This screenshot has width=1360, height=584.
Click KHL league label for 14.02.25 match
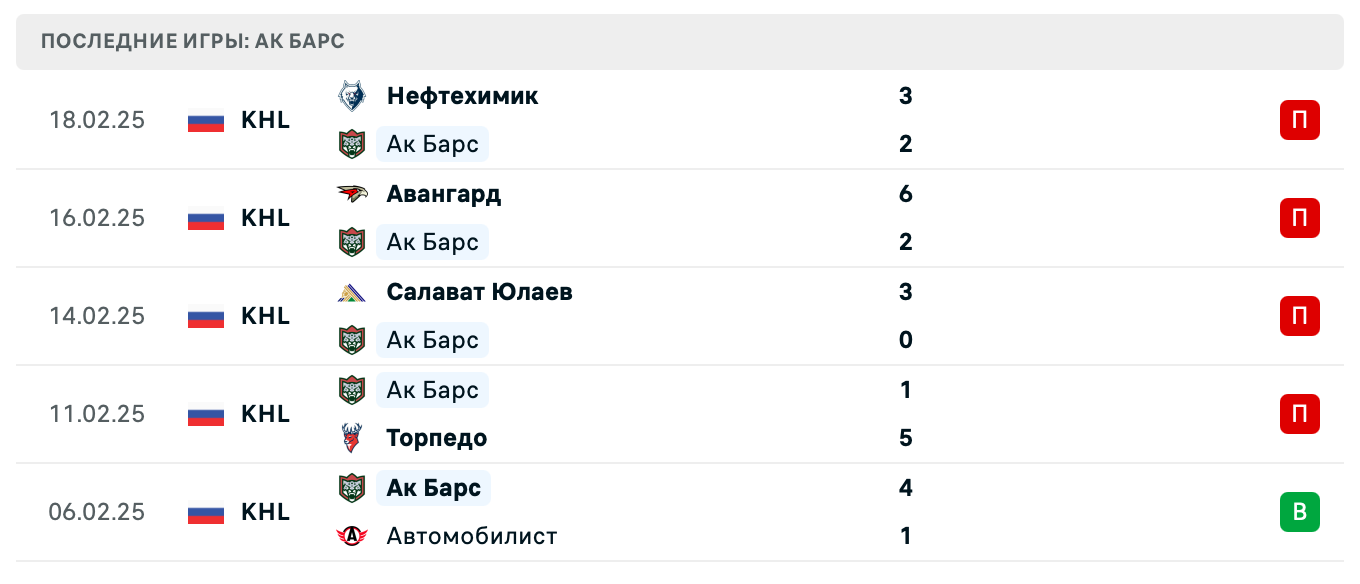click(x=265, y=316)
